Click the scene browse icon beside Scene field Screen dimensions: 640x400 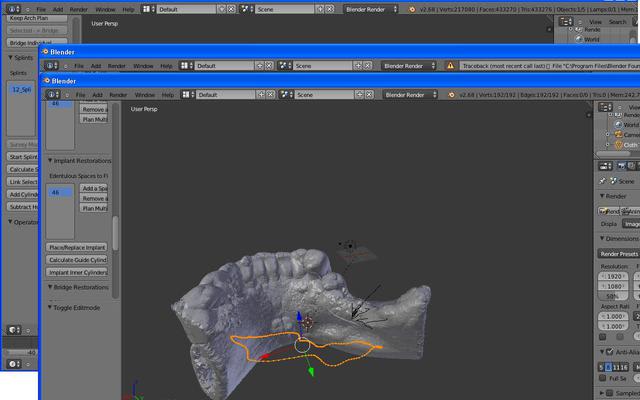tap(286, 94)
